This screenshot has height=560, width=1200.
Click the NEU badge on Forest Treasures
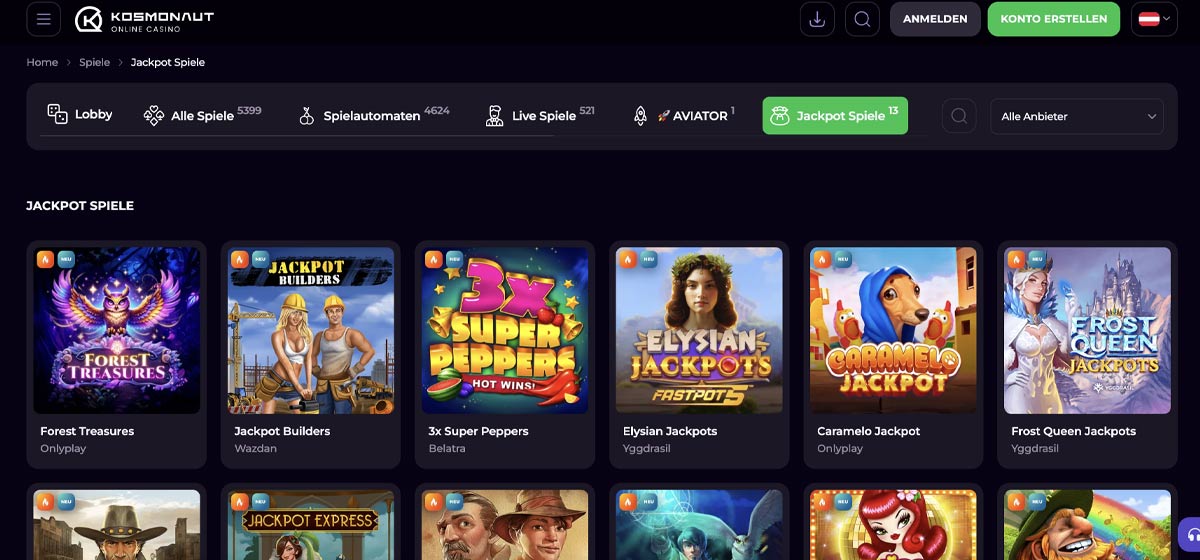click(66, 259)
